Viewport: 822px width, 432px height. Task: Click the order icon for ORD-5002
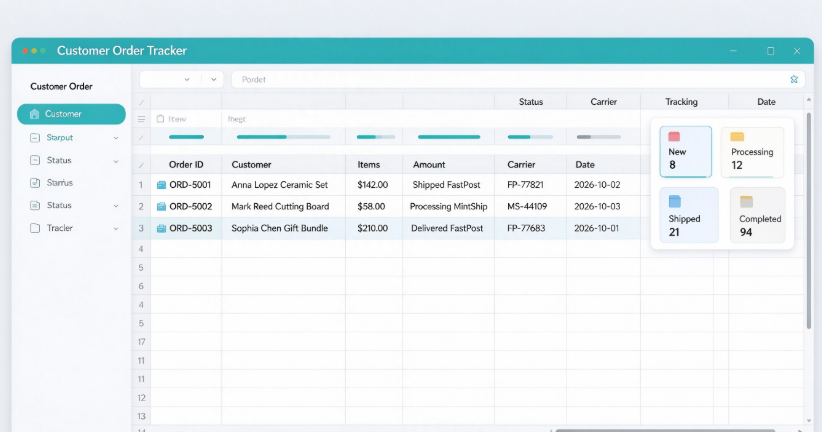[161, 207]
